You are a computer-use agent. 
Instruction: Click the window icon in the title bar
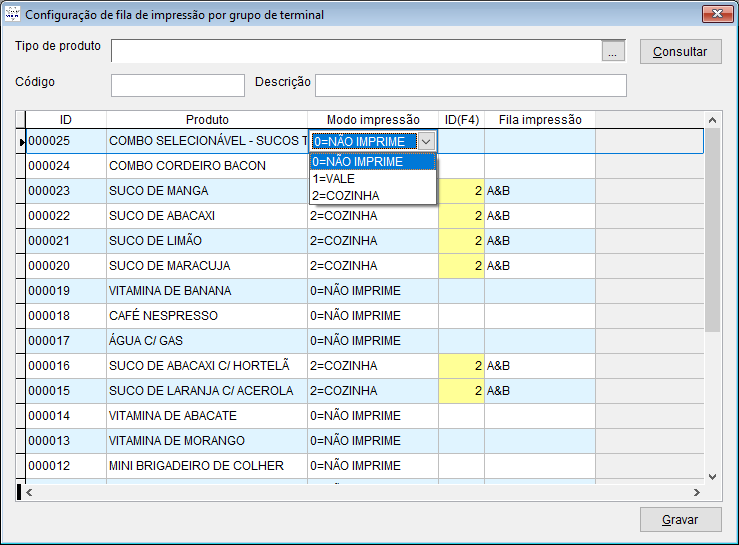12,15
